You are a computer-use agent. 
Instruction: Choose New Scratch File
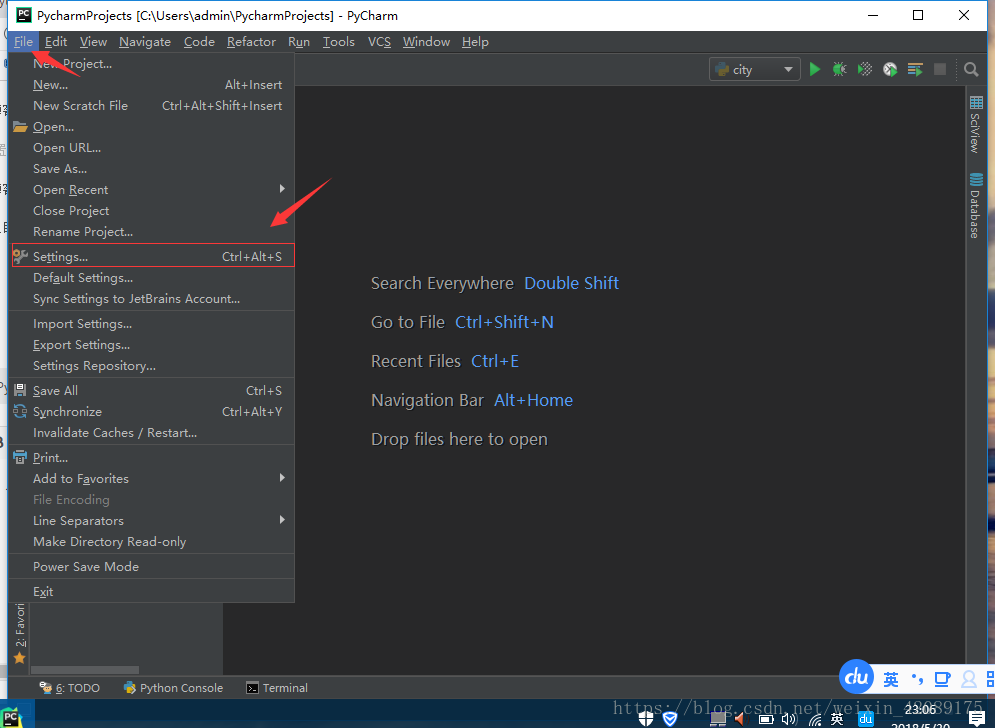[152, 106]
